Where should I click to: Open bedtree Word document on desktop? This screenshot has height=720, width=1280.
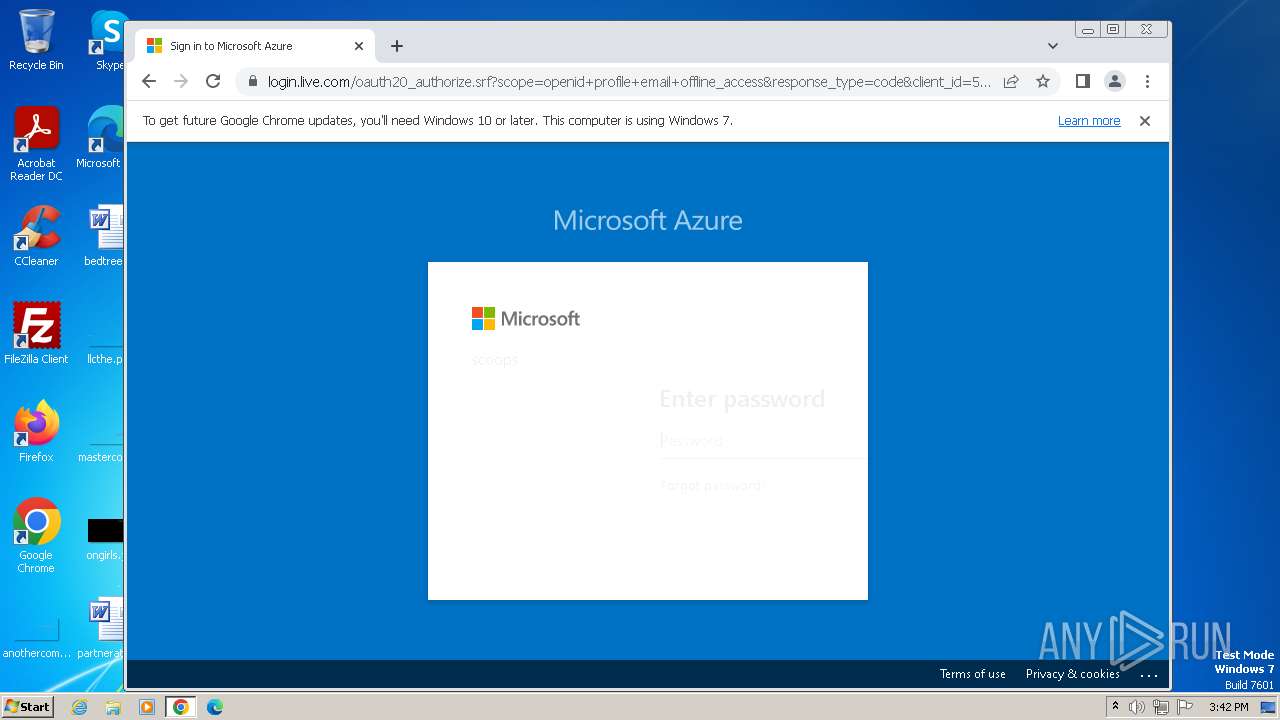click(x=104, y=236)
